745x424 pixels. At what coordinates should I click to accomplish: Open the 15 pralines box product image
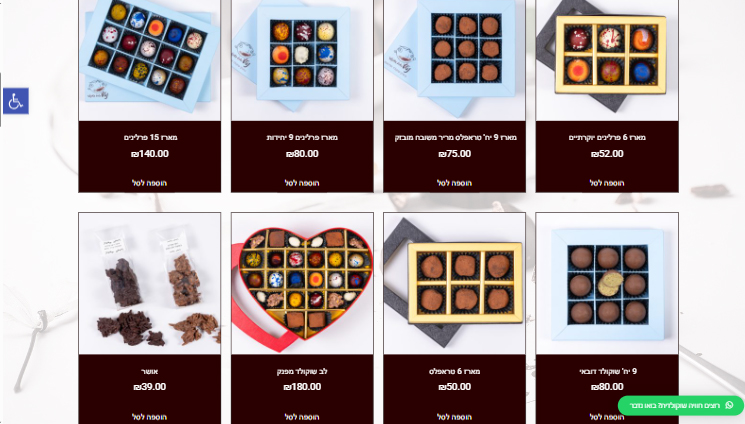pyautogui.click(x=150, y=60)
